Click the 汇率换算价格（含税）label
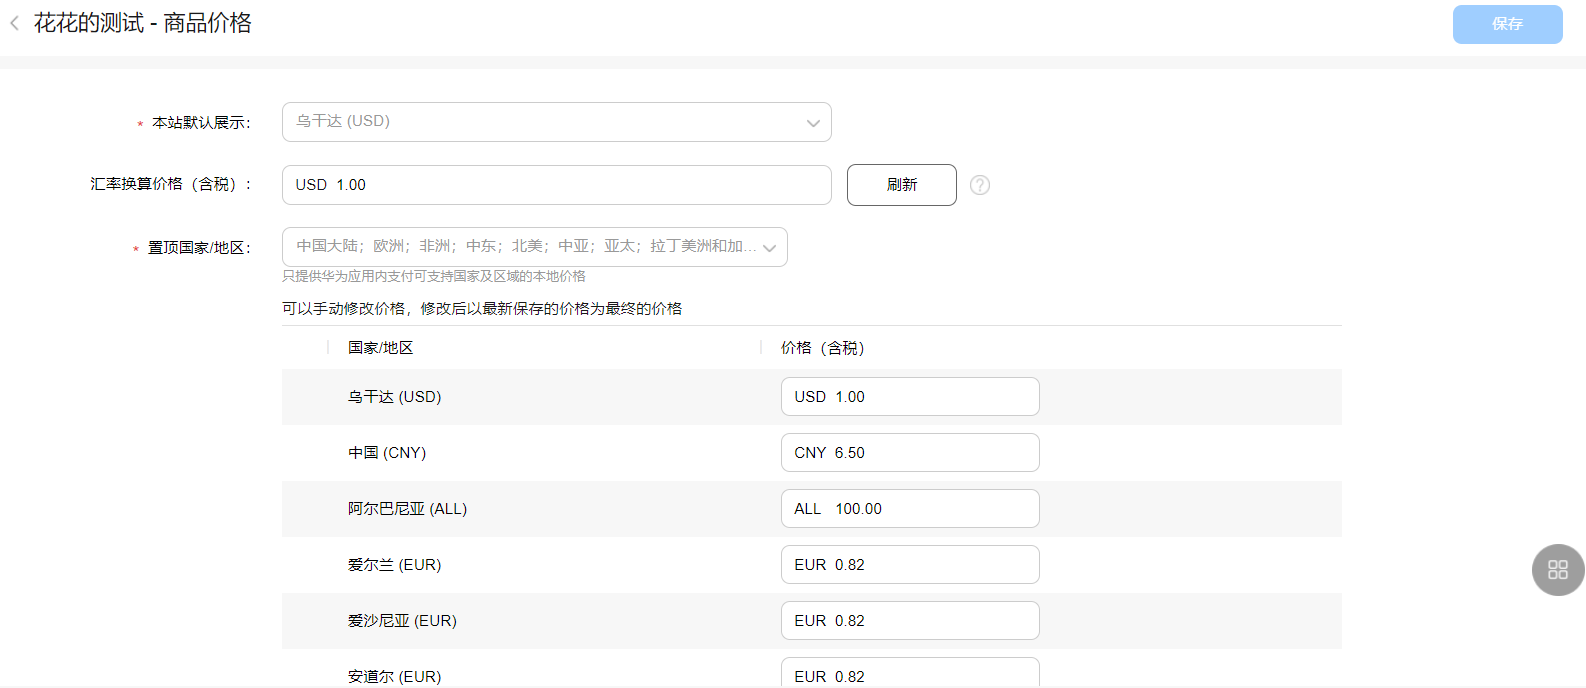 point(171,184)
